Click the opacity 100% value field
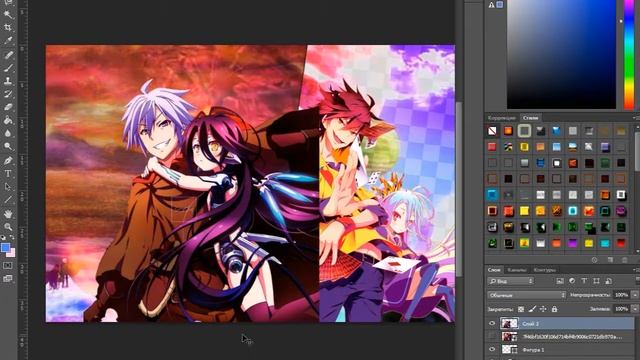 pyautogui.click(x=622, y=295)
